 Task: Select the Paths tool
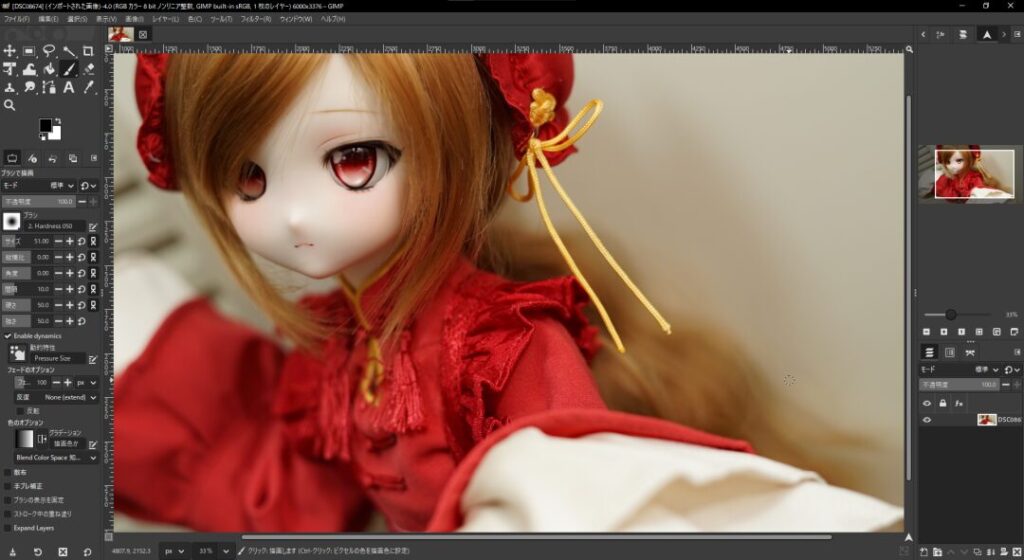click(49, 87)
